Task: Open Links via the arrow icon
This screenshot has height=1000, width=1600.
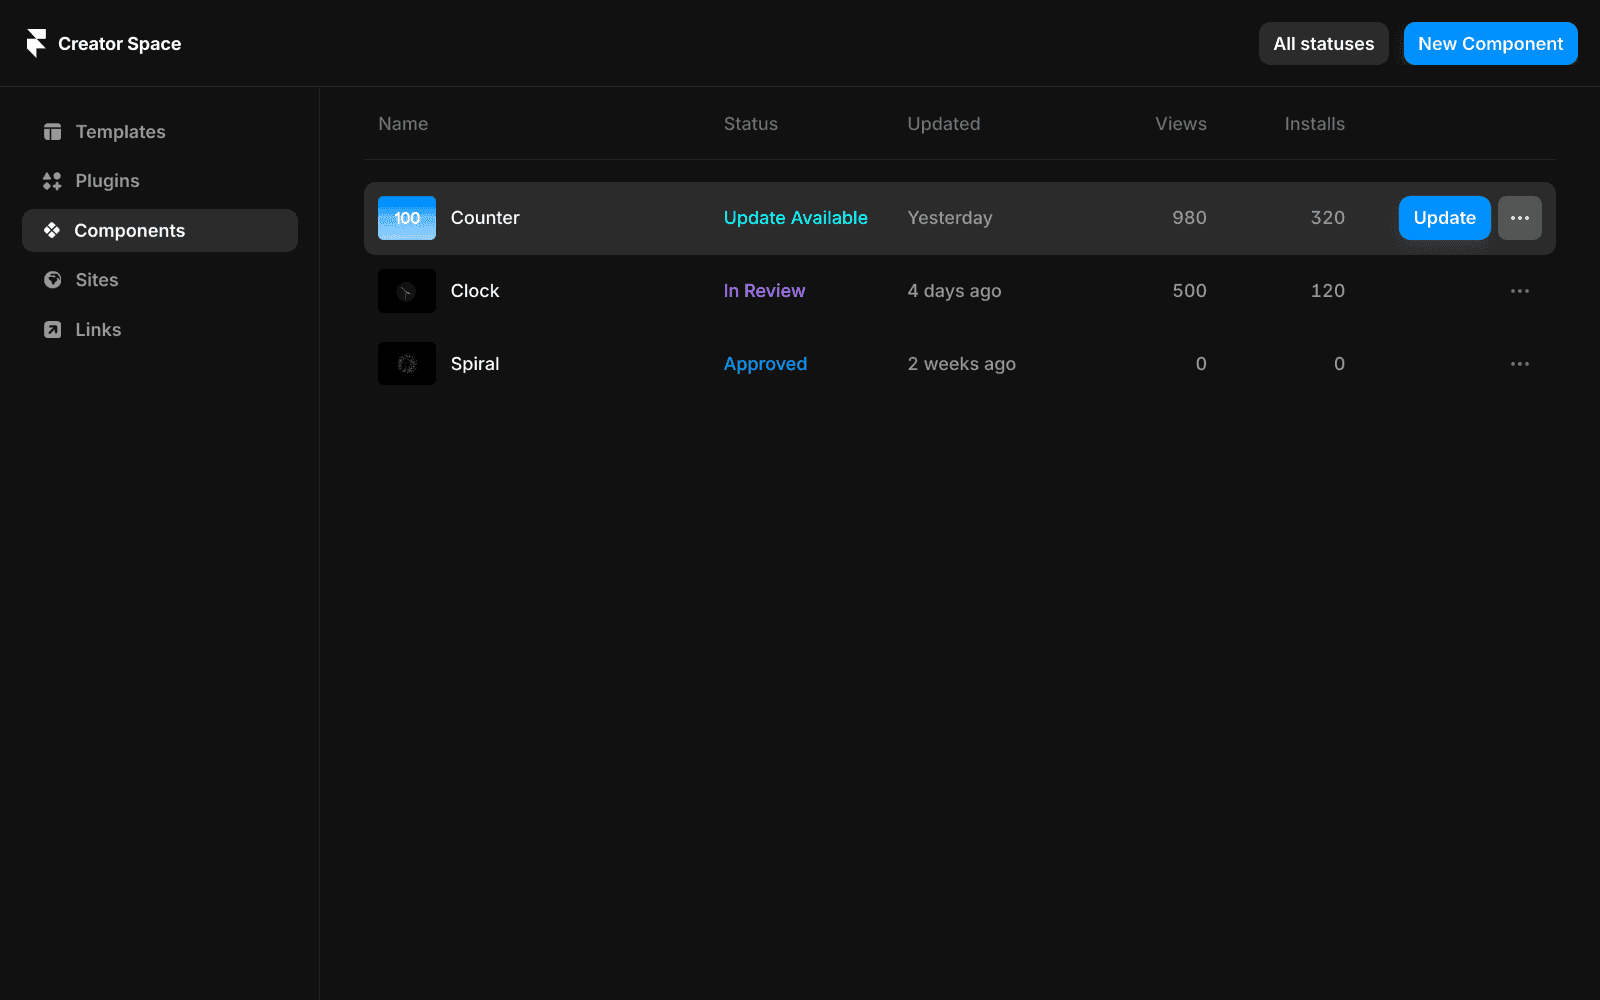Action: point(51,329)
